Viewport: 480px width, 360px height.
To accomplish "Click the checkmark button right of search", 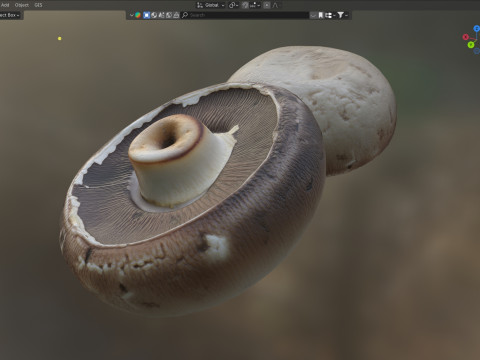I will [x=313, y=15].
